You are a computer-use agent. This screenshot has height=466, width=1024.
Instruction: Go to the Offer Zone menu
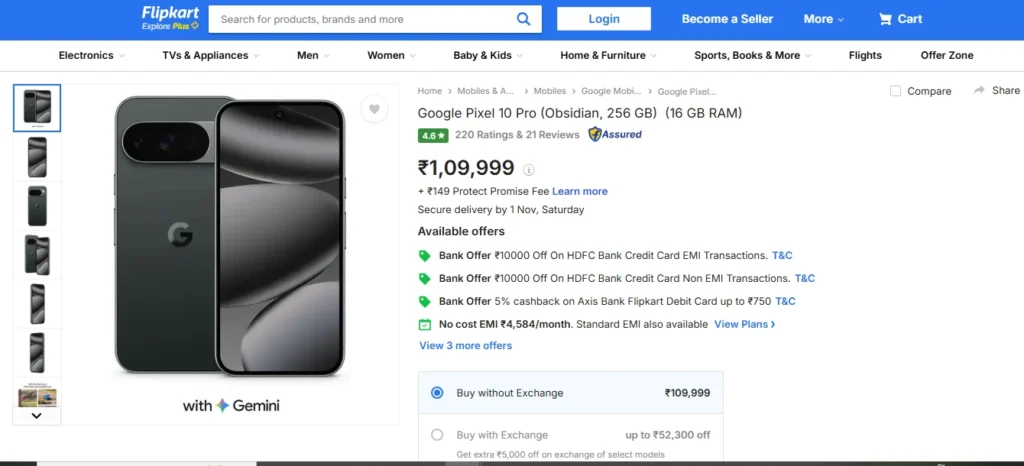click(946, 56)
